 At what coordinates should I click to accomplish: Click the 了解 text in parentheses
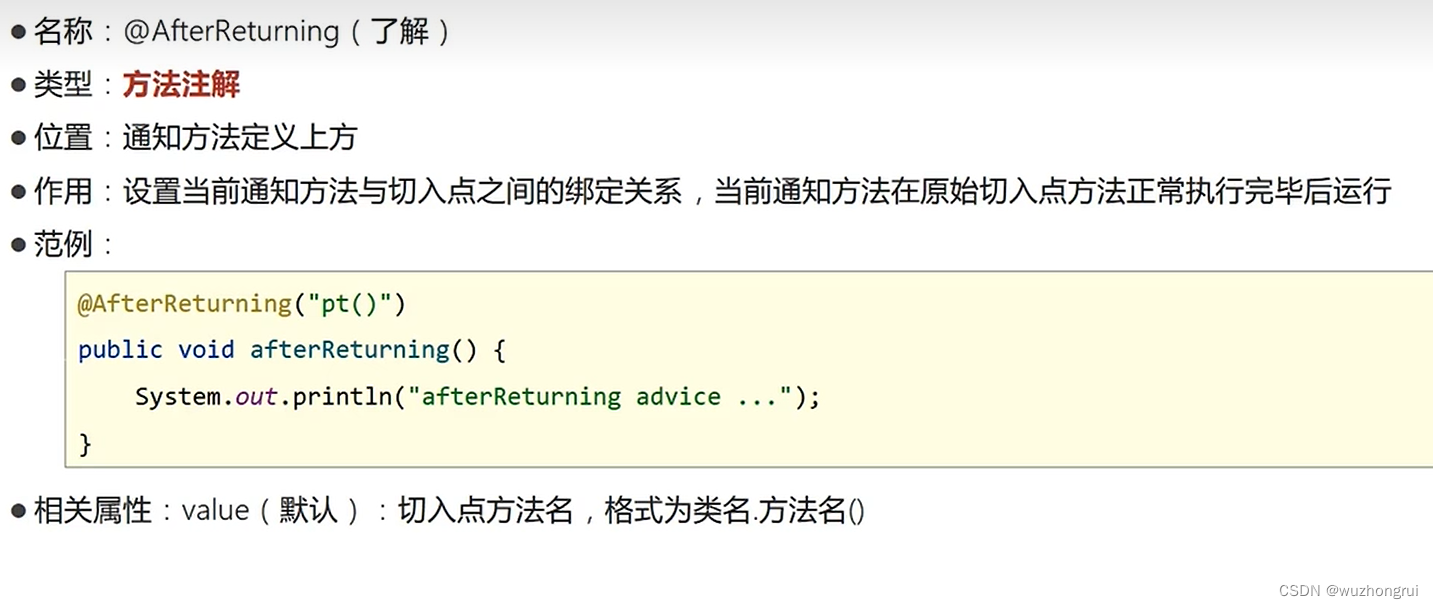point(400,31)
